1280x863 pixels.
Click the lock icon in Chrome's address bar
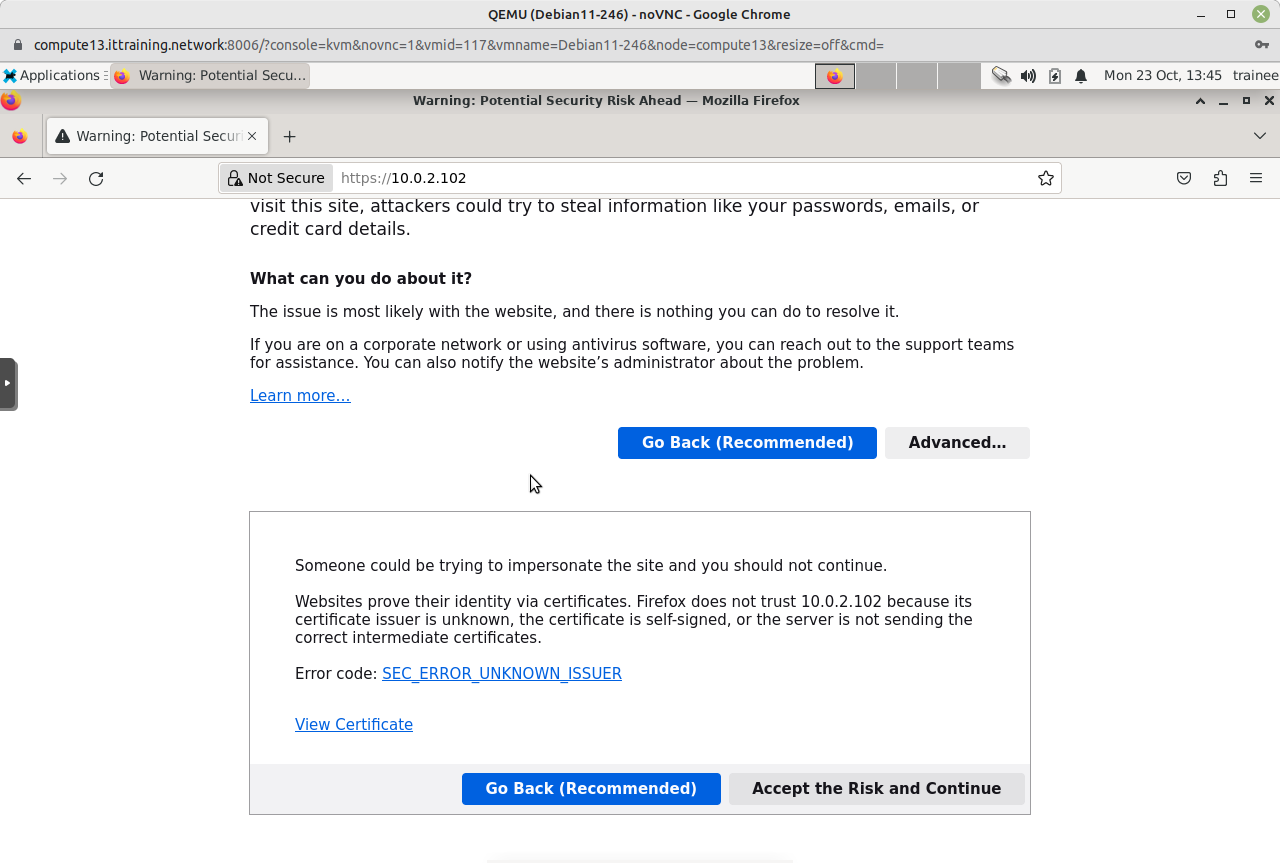[18, 45]
